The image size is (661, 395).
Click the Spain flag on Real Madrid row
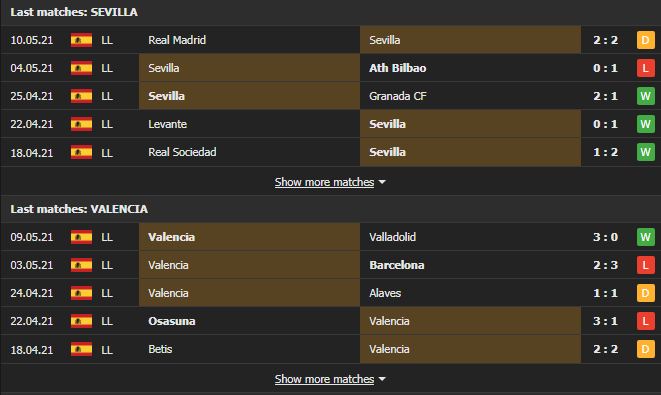(x=81, y=40)
